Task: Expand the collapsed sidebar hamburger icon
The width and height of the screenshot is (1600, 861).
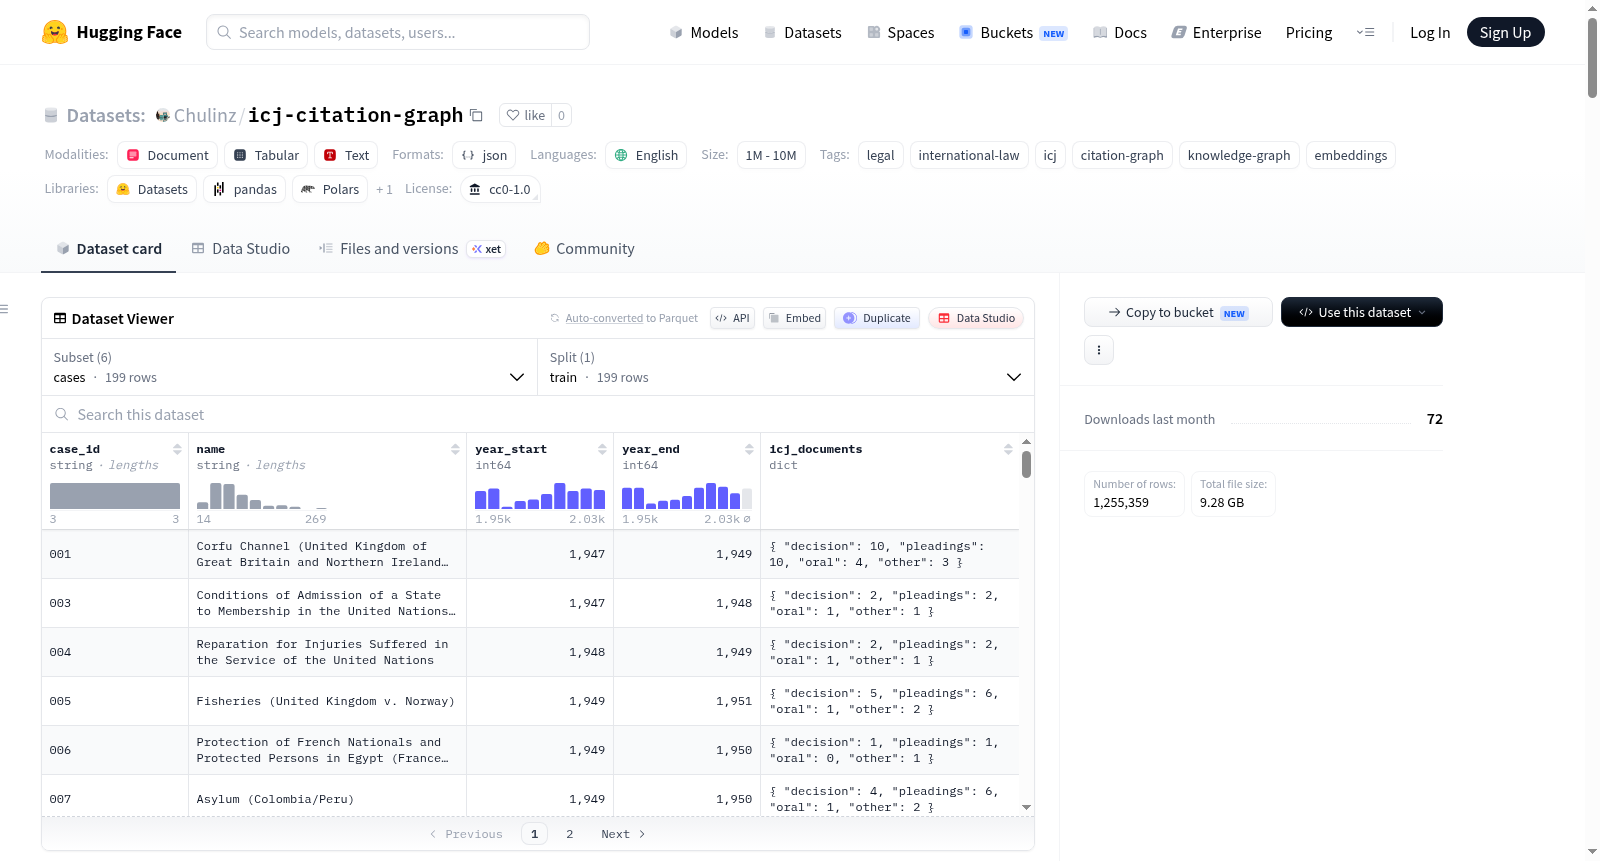Action: (x=5, y=309)
